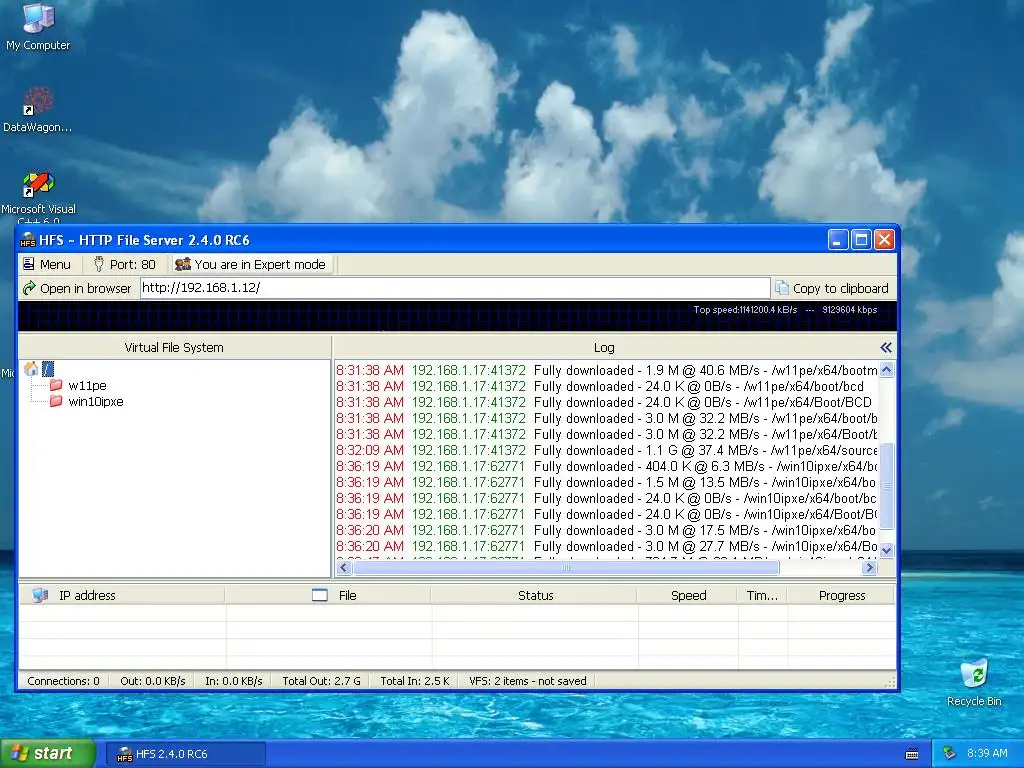Click the log entry at 37.4 MB/s
Screen dimensions: 1024x768
click(x=607, y=450)
